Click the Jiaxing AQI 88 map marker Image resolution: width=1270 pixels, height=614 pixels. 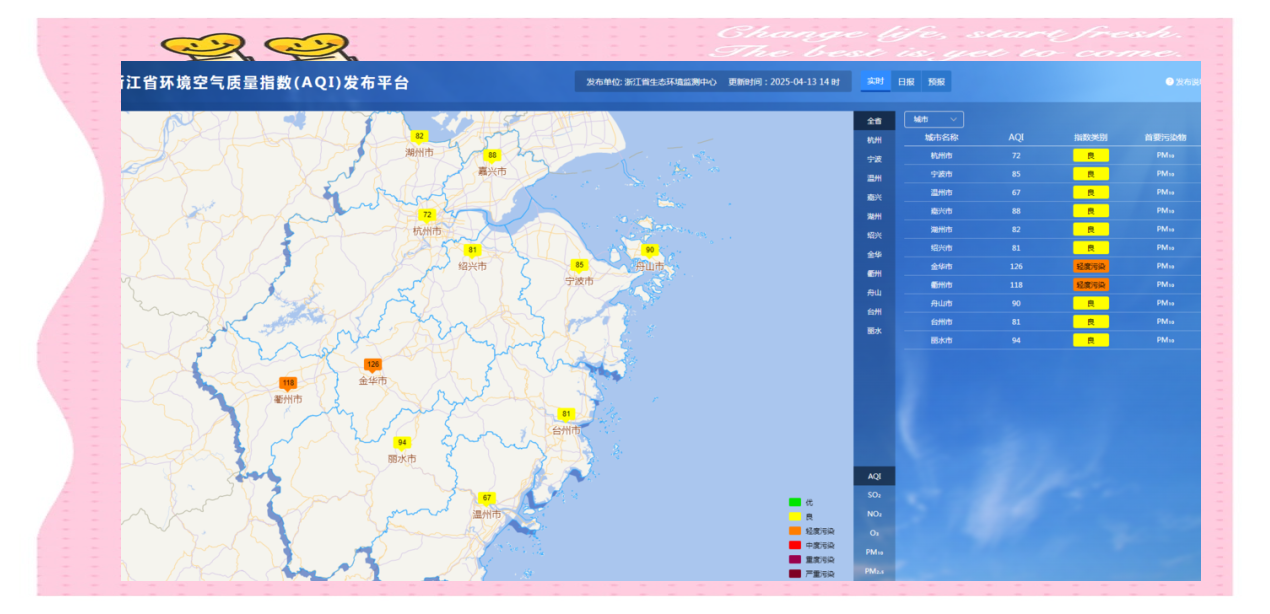tap(492, 155)
